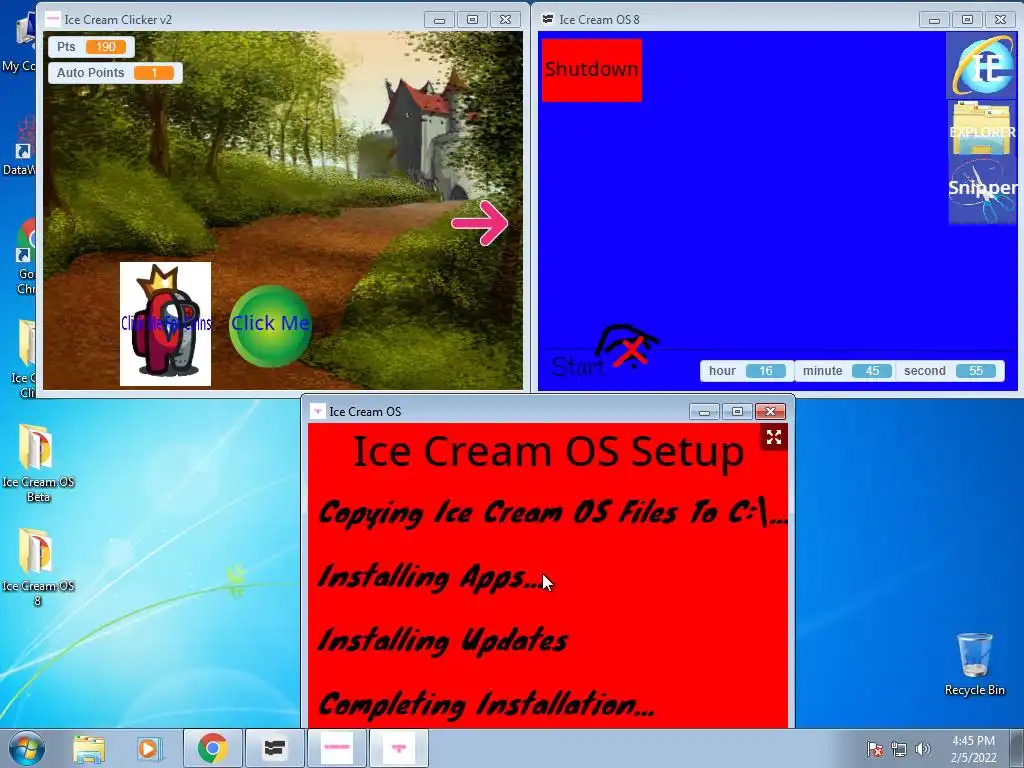Viewport: 1024px width, 768px height.
Task: Click the crossed-out WiFi icon
Action: [x=628, y=347]
